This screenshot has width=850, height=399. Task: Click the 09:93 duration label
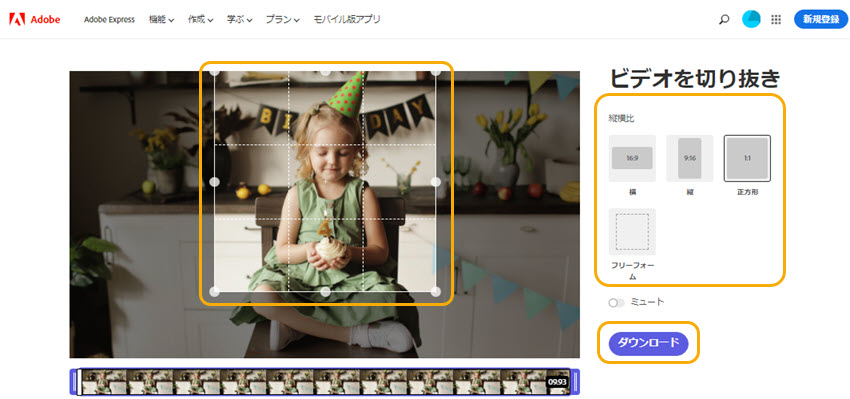(557, 382)
